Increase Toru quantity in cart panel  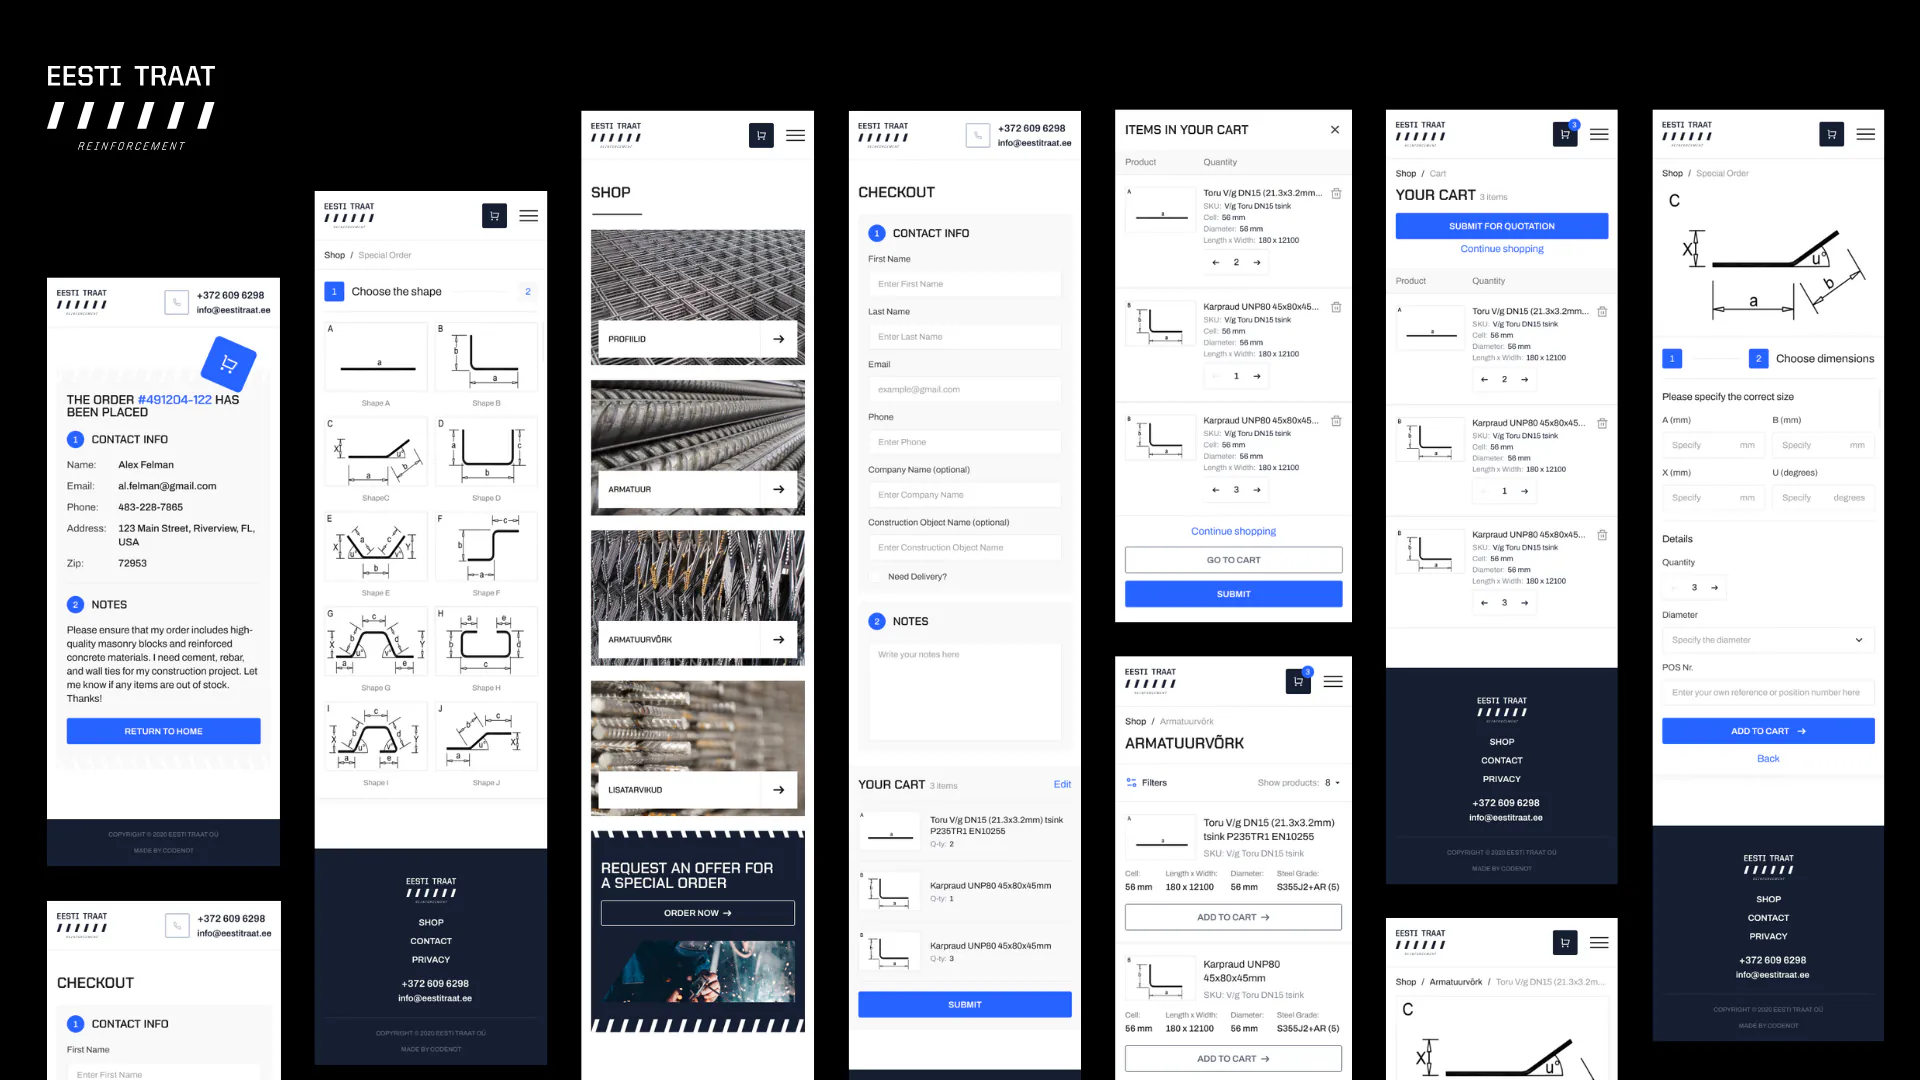click(x=1257, y=263)
